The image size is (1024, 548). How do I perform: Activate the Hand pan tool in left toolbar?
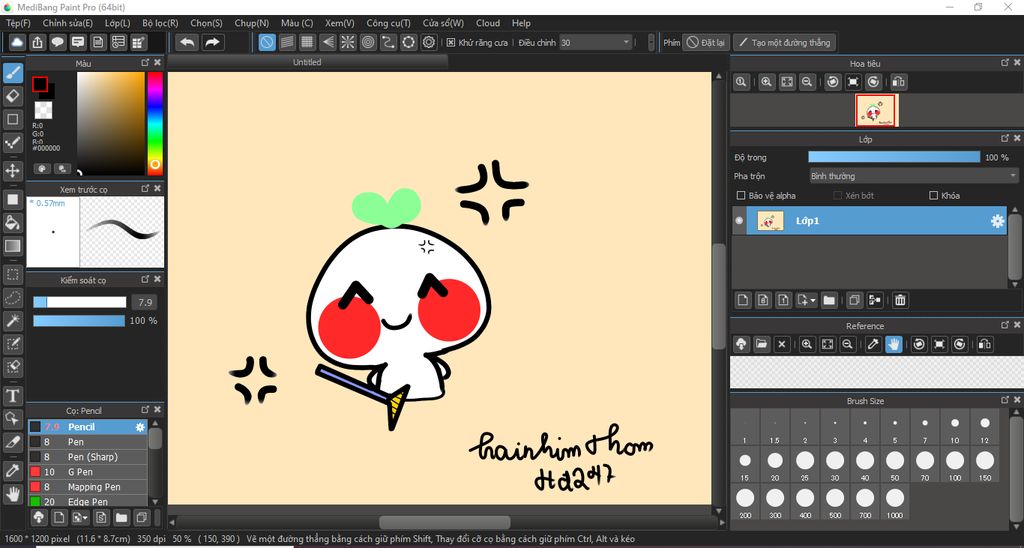coord(13,493)
